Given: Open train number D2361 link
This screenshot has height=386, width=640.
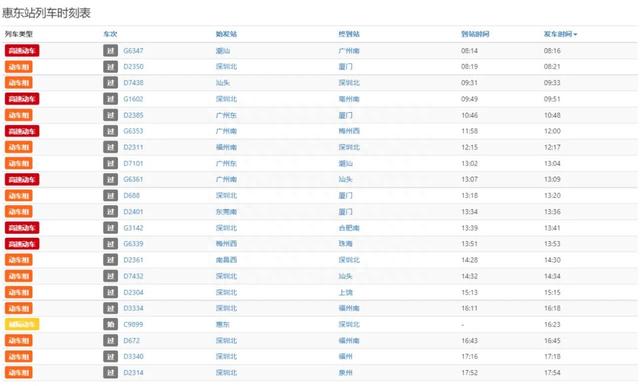Looking at the screenshot, I should point(133,260).
